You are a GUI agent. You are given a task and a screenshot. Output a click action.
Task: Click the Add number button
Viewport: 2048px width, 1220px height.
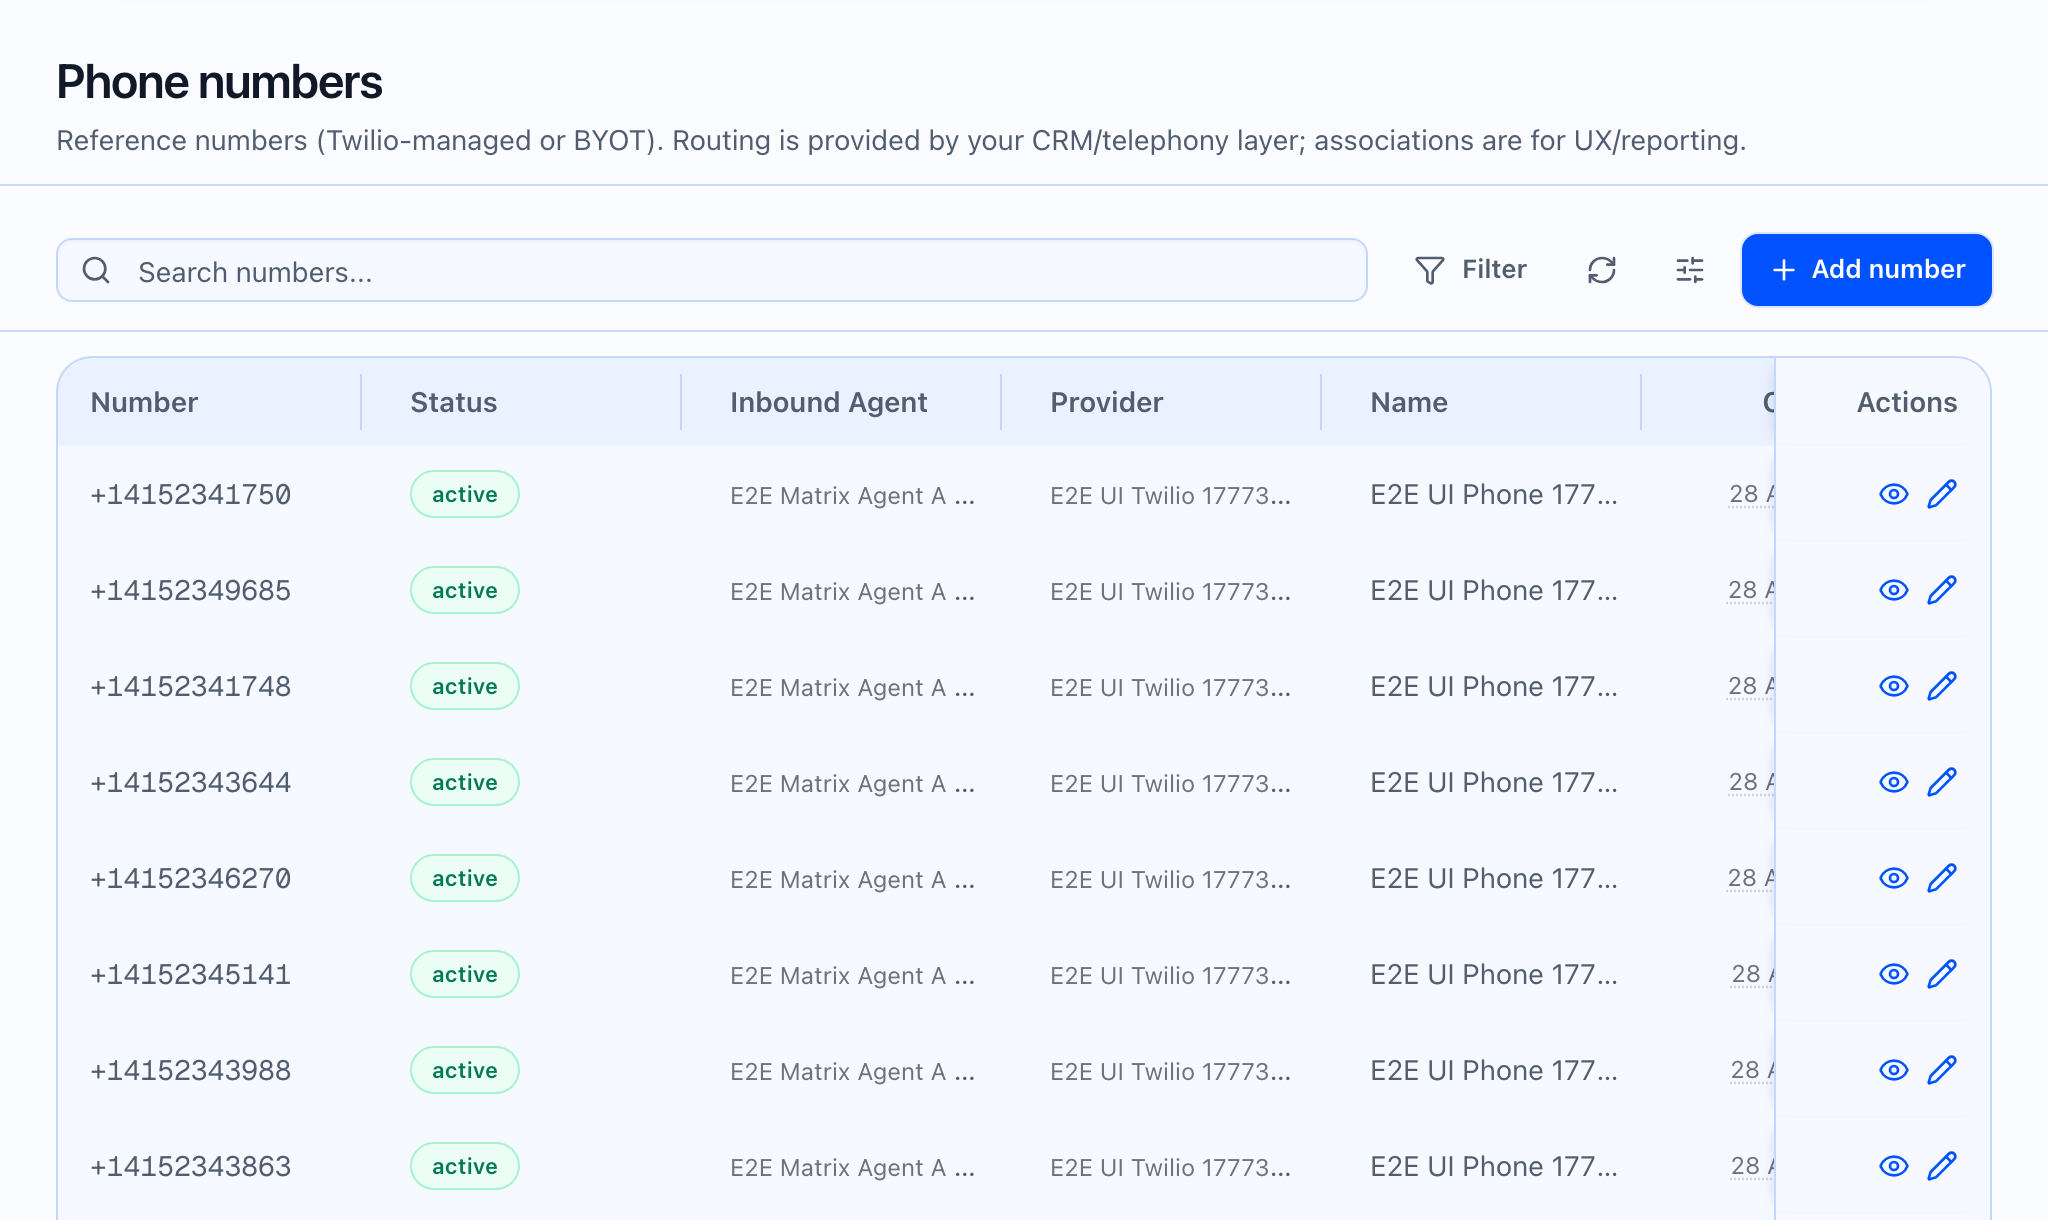(x=1867, y=270)
